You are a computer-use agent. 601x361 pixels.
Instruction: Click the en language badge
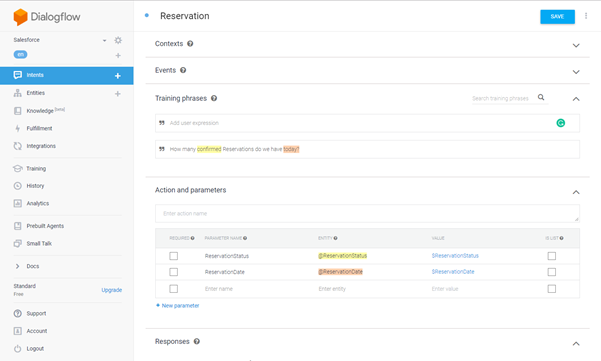tap(20, 54)
